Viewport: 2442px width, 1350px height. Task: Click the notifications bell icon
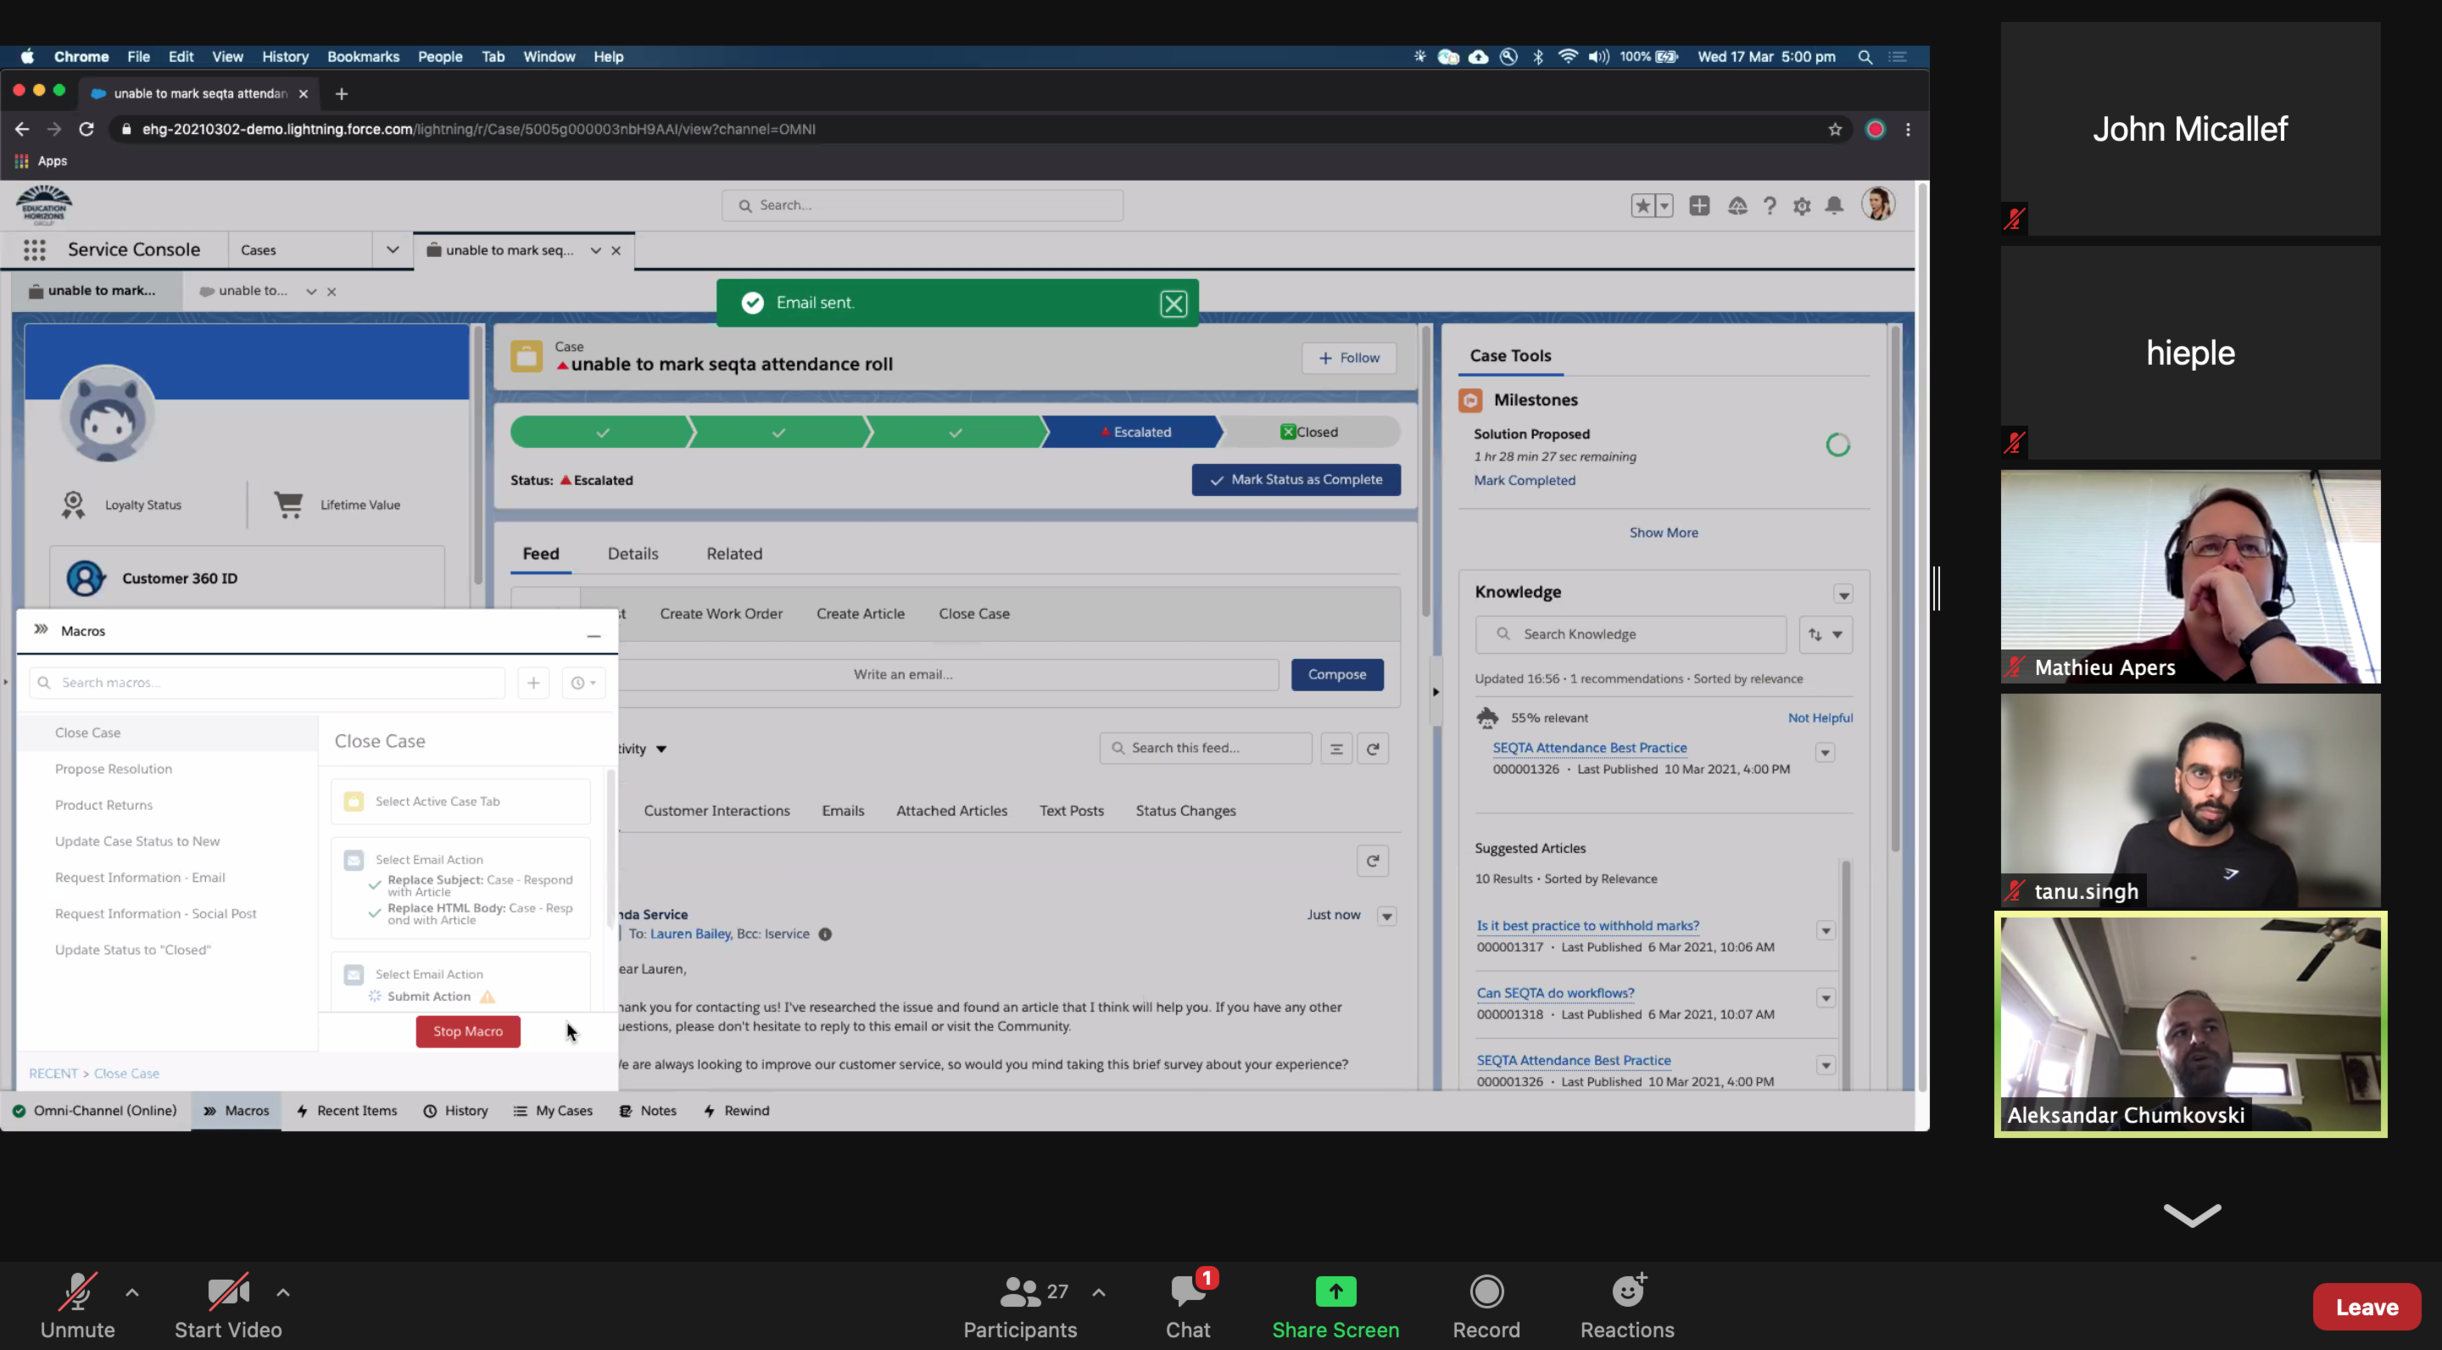tap(1834, 206)
